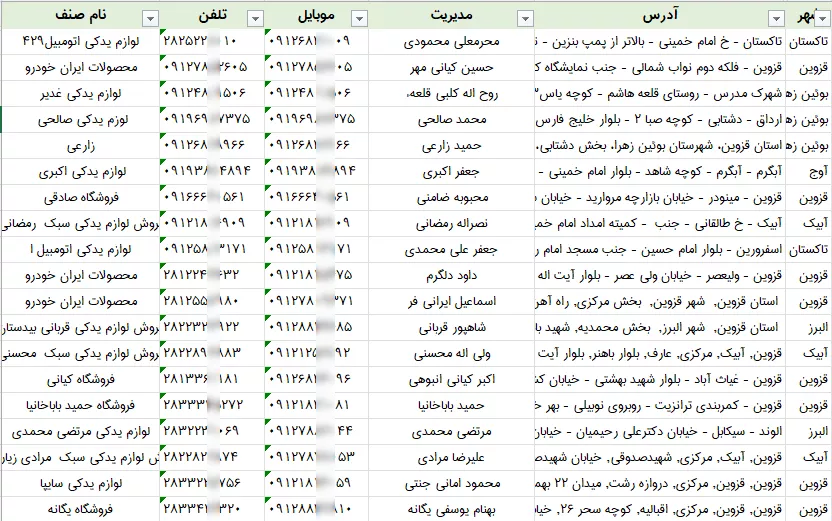Select cell حمید باباخانیا in مدیریت column
This screenshot has width=832, height=521.
tap(452, 405)
